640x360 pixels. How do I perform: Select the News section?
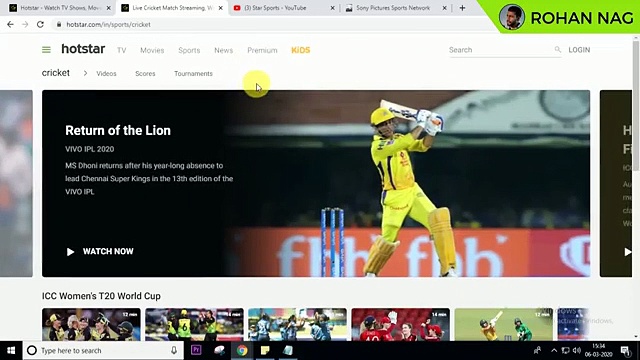click(223, 50)
